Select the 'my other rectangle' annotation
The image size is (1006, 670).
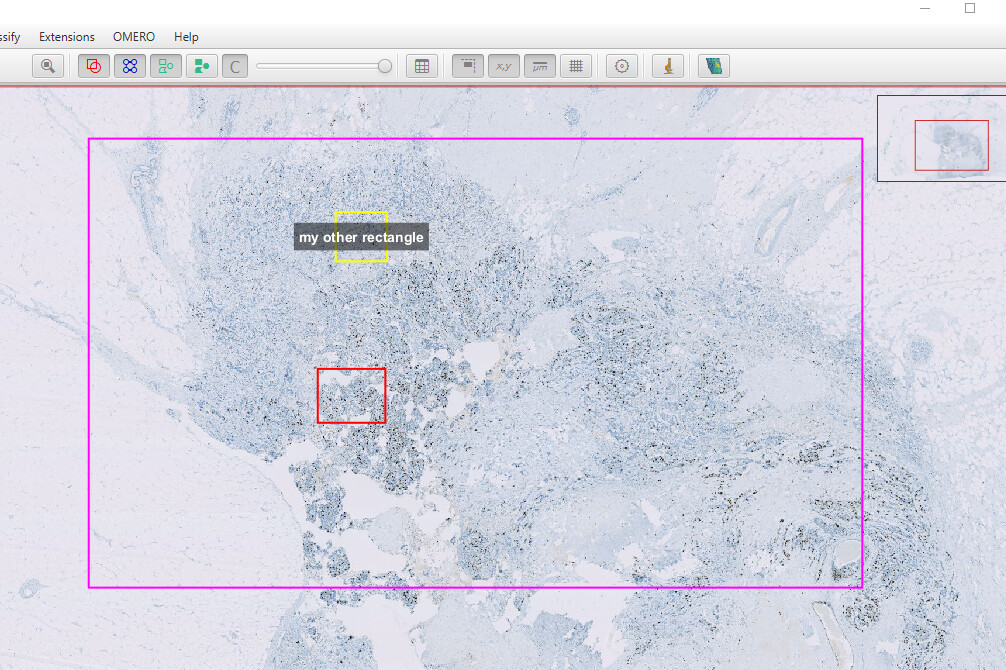click(x=360, y=237)
